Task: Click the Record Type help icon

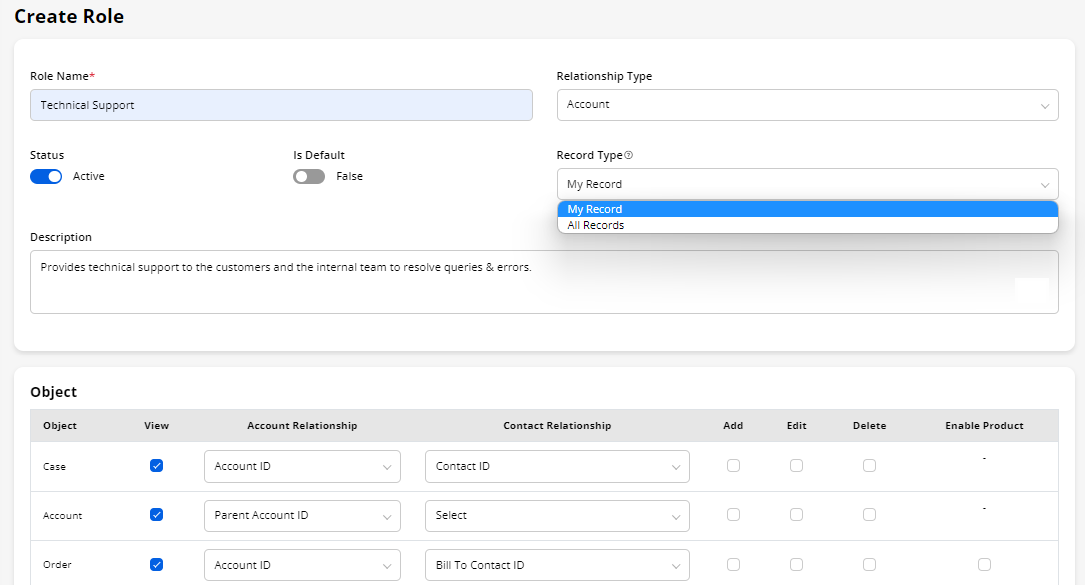Action: [x=629, y=156]
